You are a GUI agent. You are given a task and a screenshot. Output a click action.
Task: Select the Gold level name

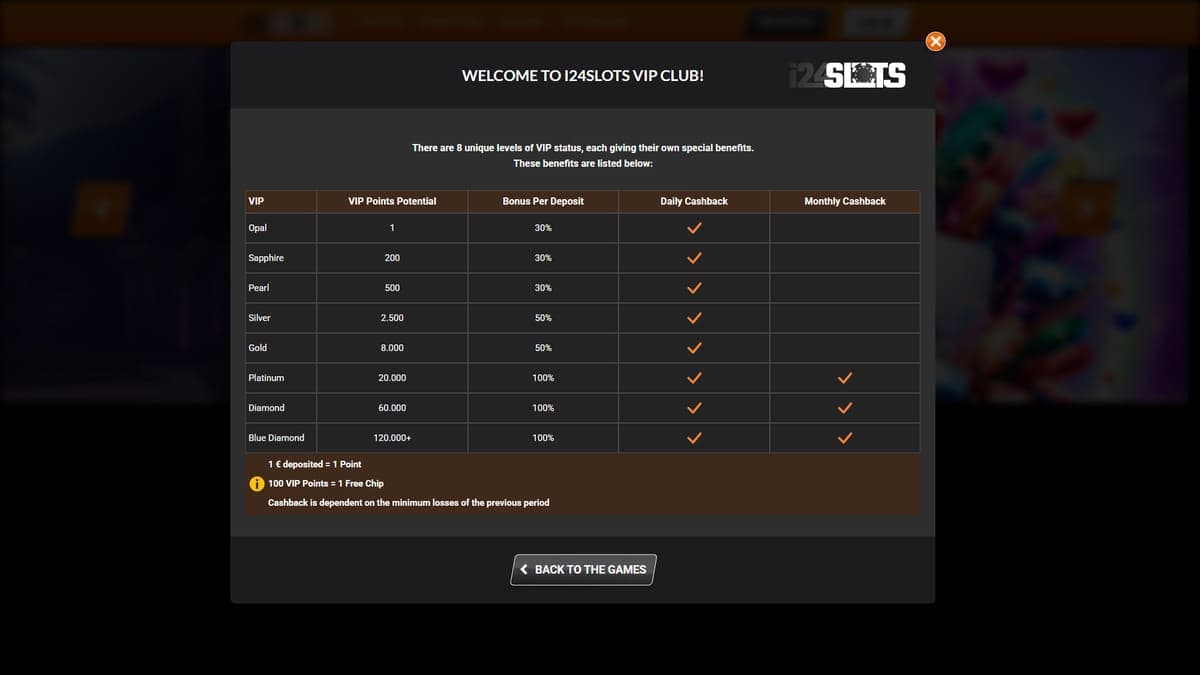coord(257,348)
